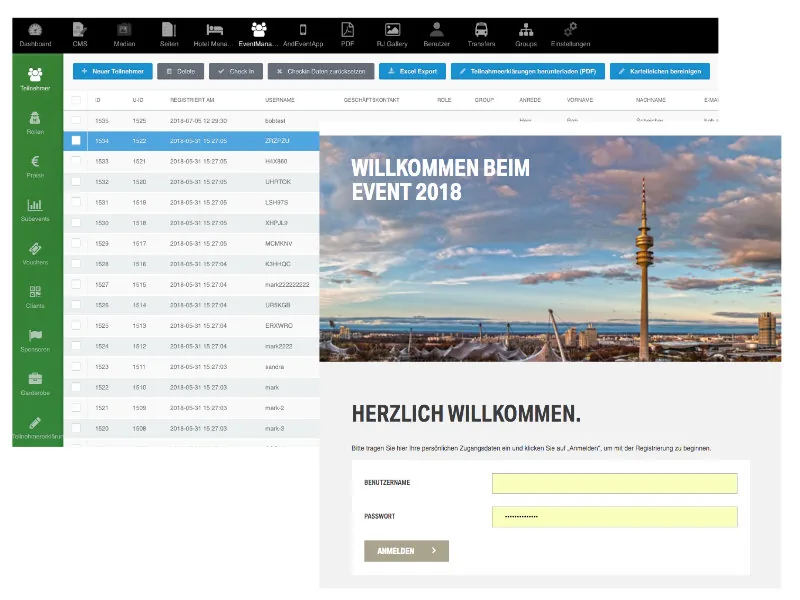Viewport: 800px width, 600px height.
Task: Tick checkbox for row ID 1532
Action: [x=76, y=181]
